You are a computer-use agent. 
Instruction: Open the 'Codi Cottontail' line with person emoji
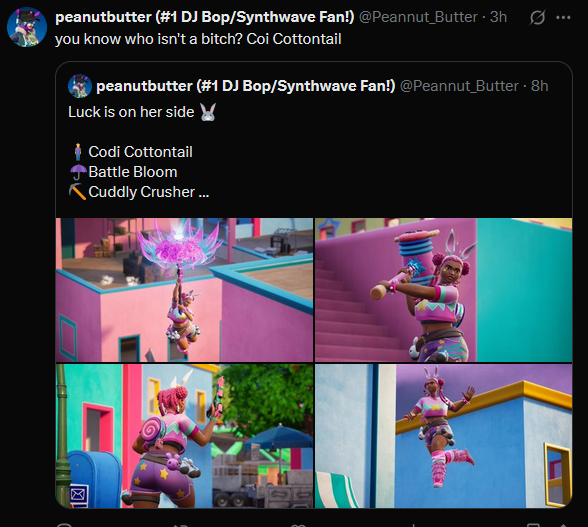[x=132, y=152]
